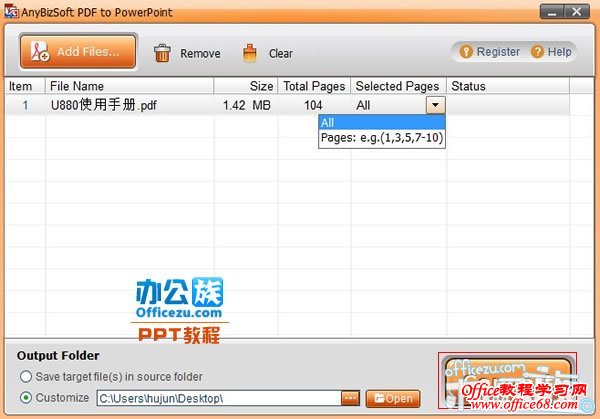Click the Total Pages column header
Image resolution: width=600 pixels, height=419 pixels.
pos(314,86)
